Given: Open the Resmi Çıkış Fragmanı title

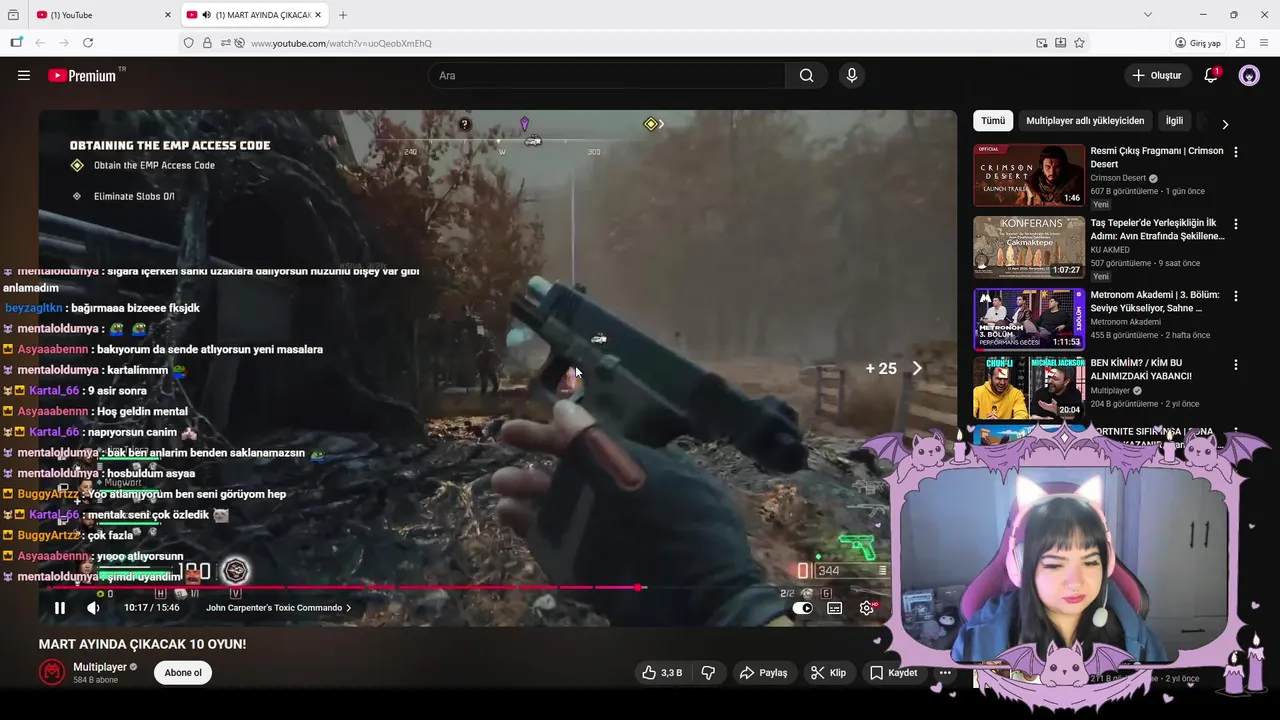Looking at the screenshot, I should [1157, 157].
